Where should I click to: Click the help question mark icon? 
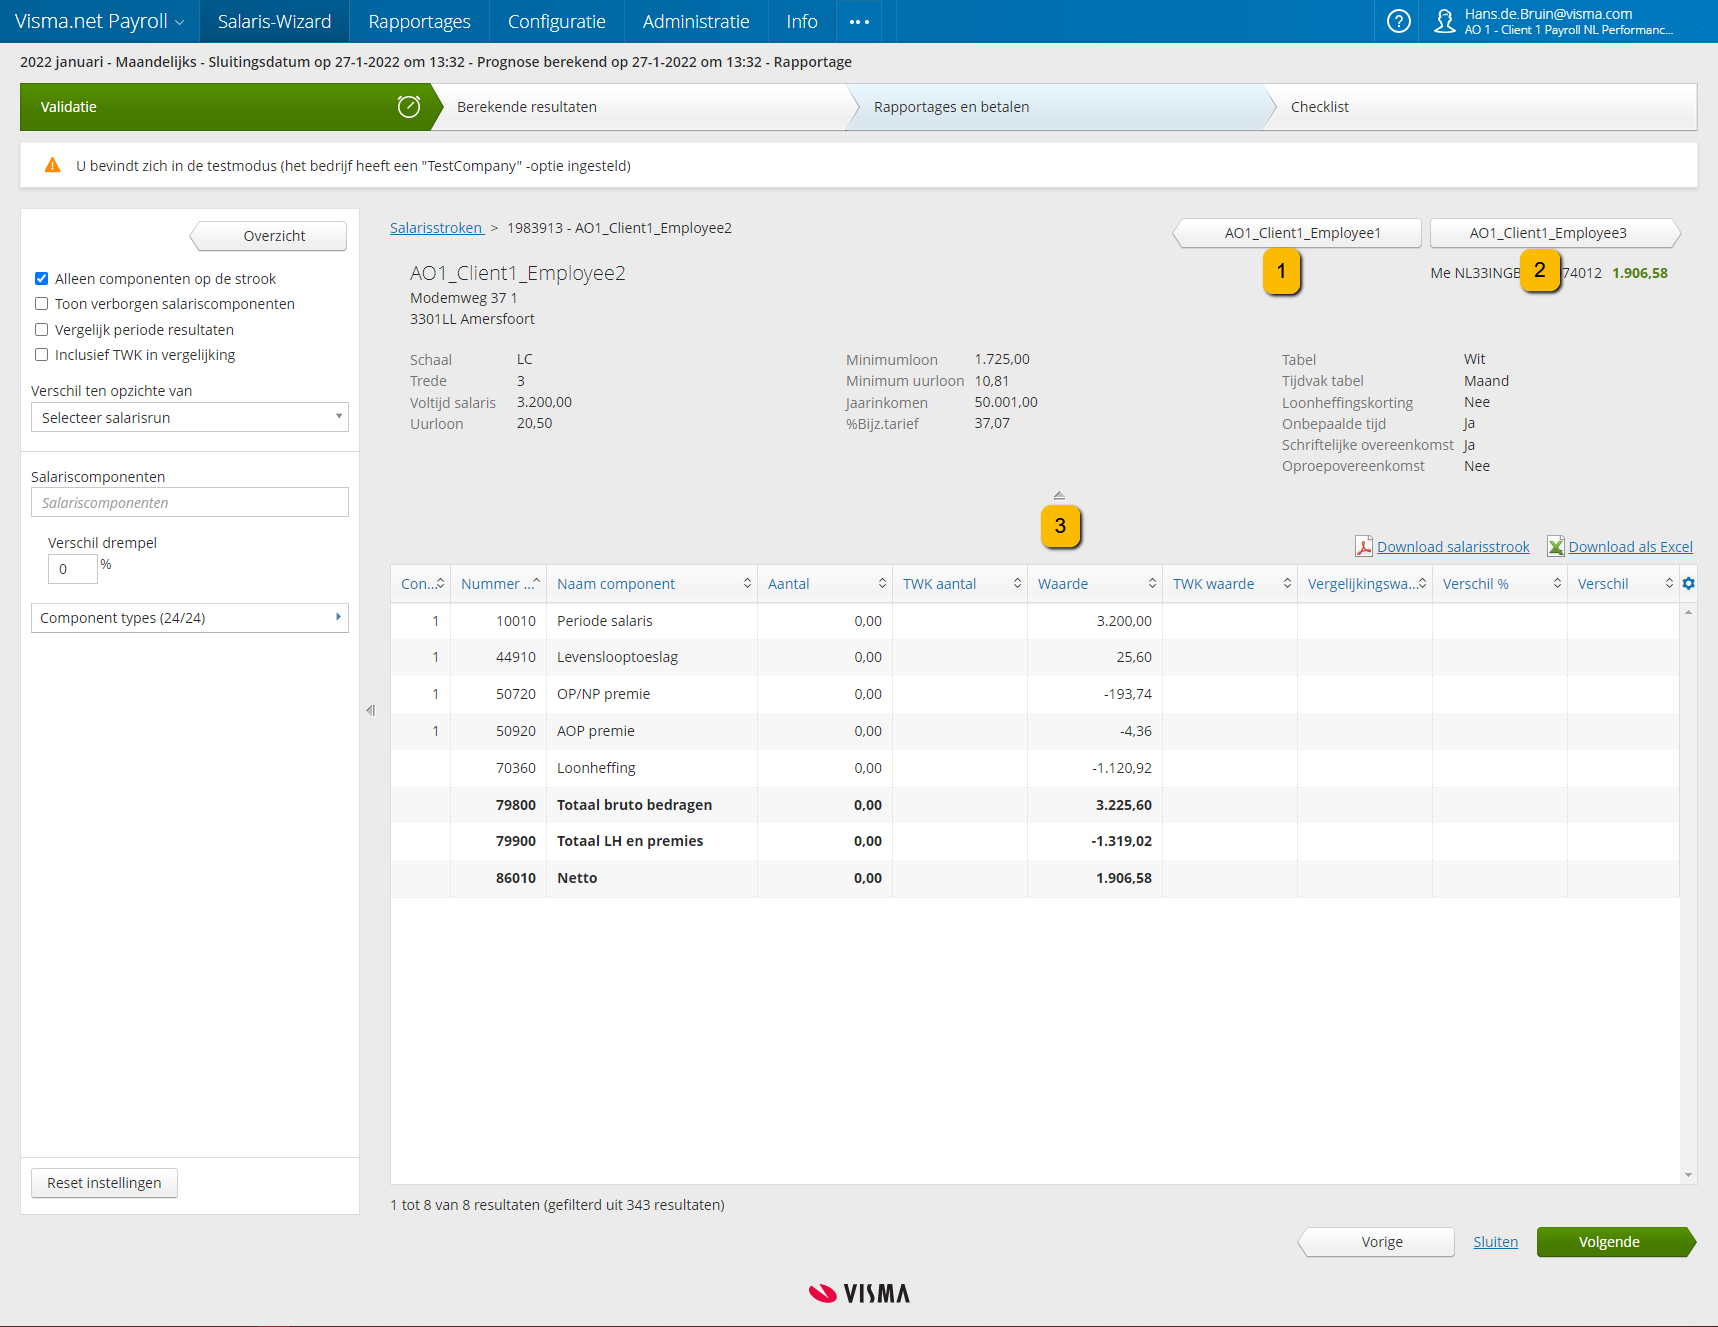click(1397, 21)
